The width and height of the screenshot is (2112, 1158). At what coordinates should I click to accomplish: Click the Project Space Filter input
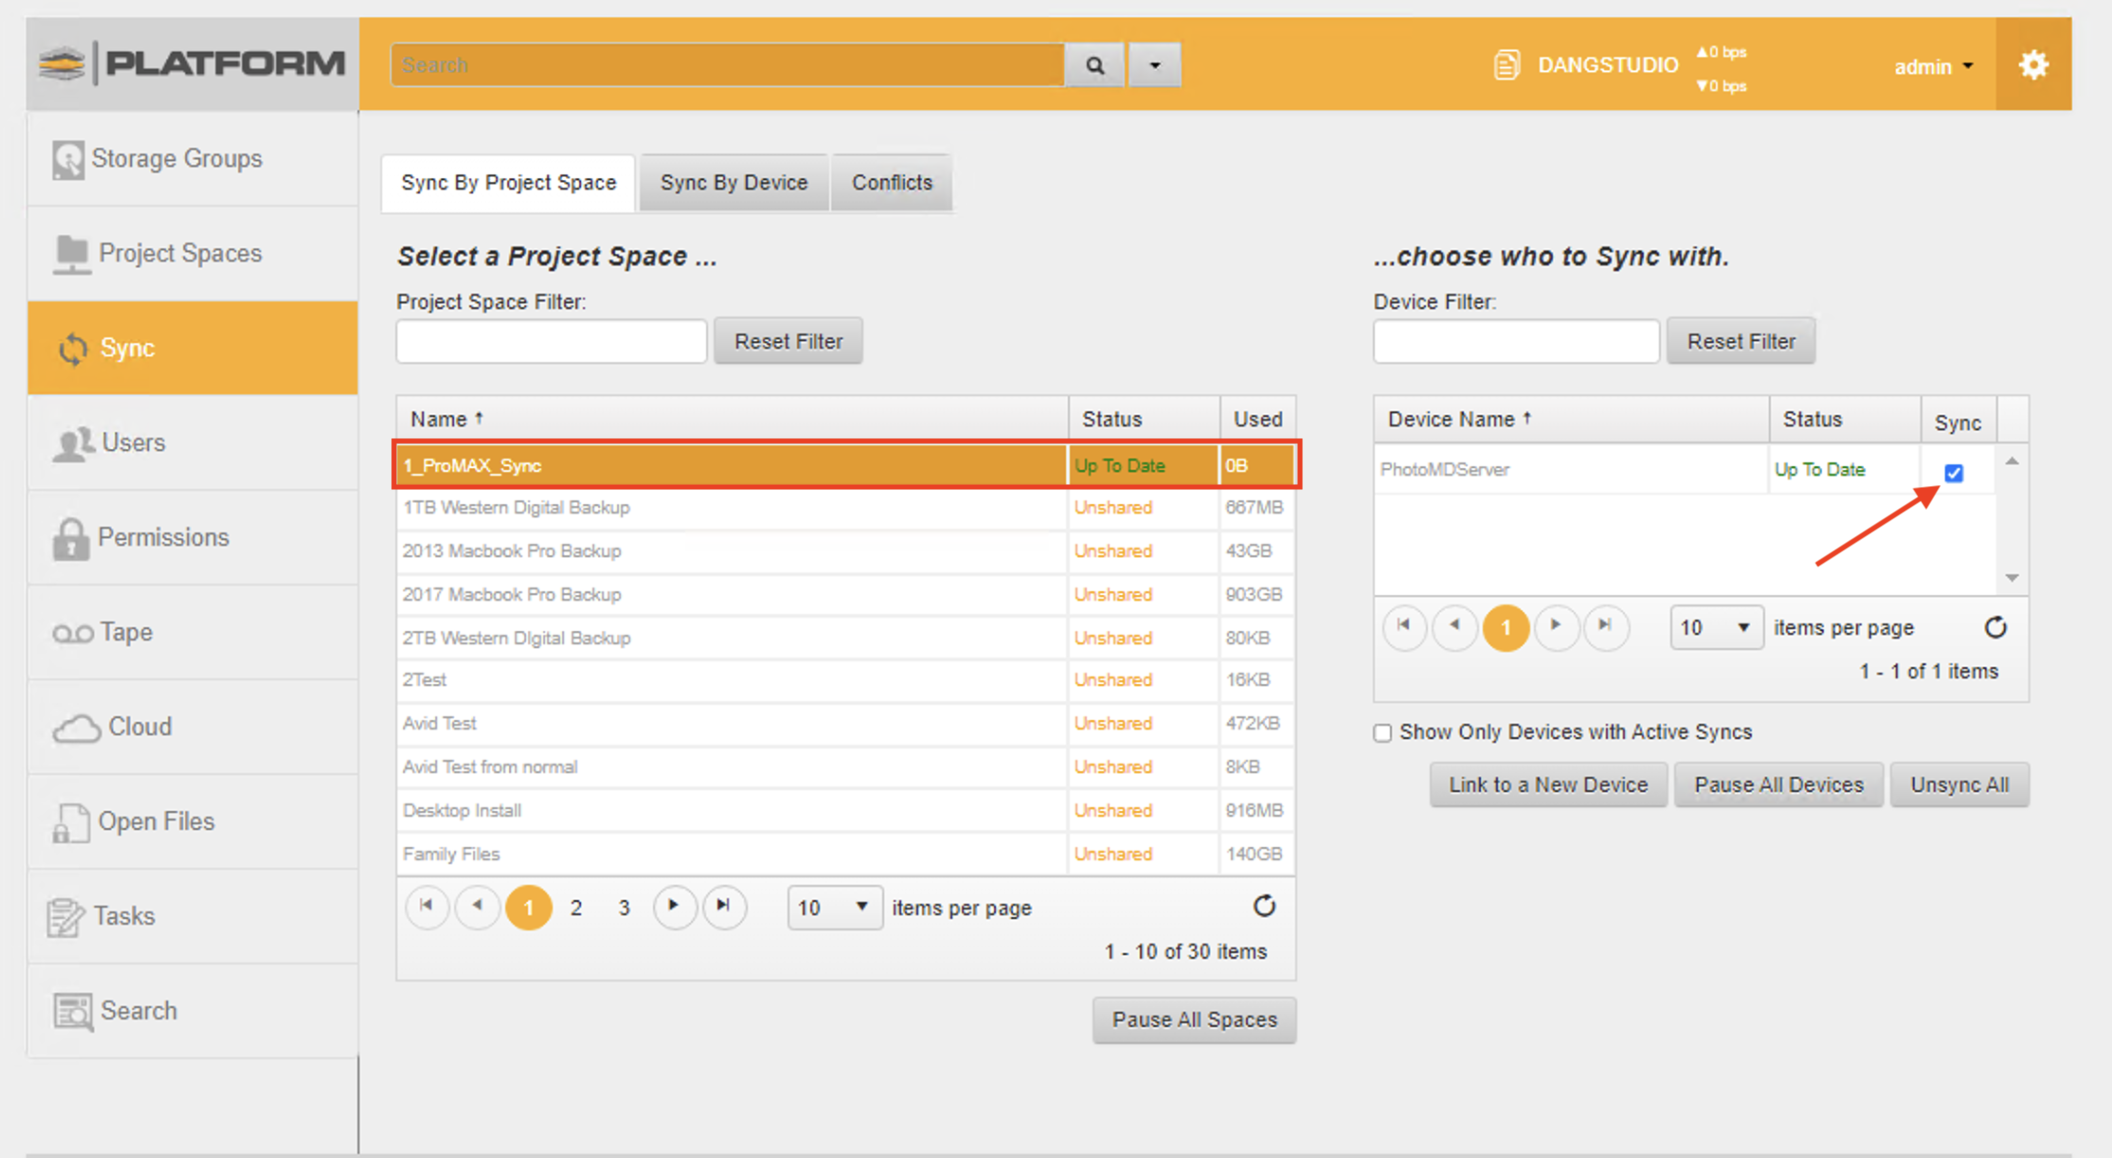pos(551,341)
